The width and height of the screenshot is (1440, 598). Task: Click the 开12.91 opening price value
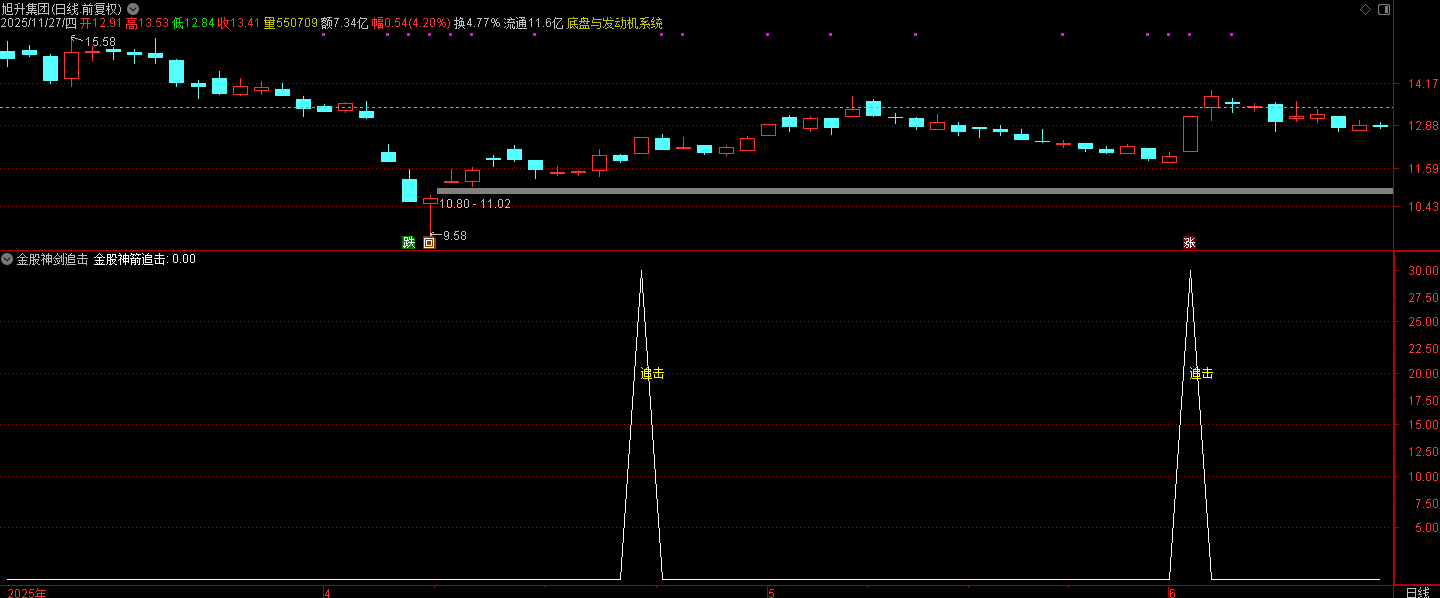click(101, 23)
